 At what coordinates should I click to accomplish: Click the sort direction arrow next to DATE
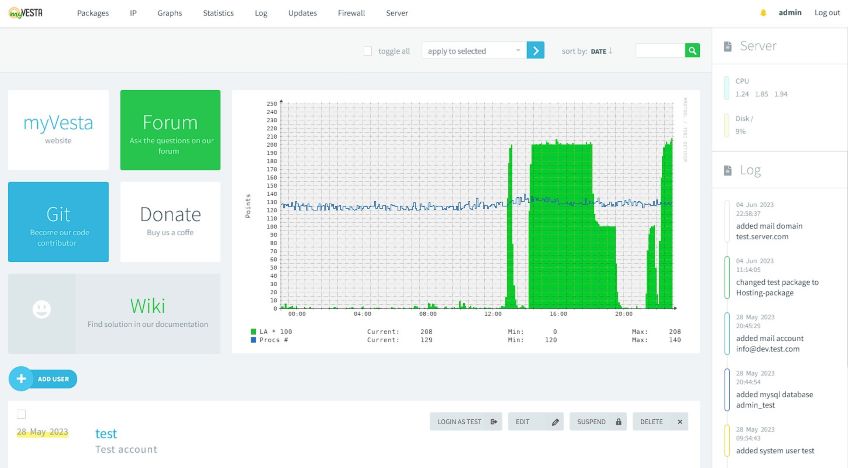tap(611, 50)
